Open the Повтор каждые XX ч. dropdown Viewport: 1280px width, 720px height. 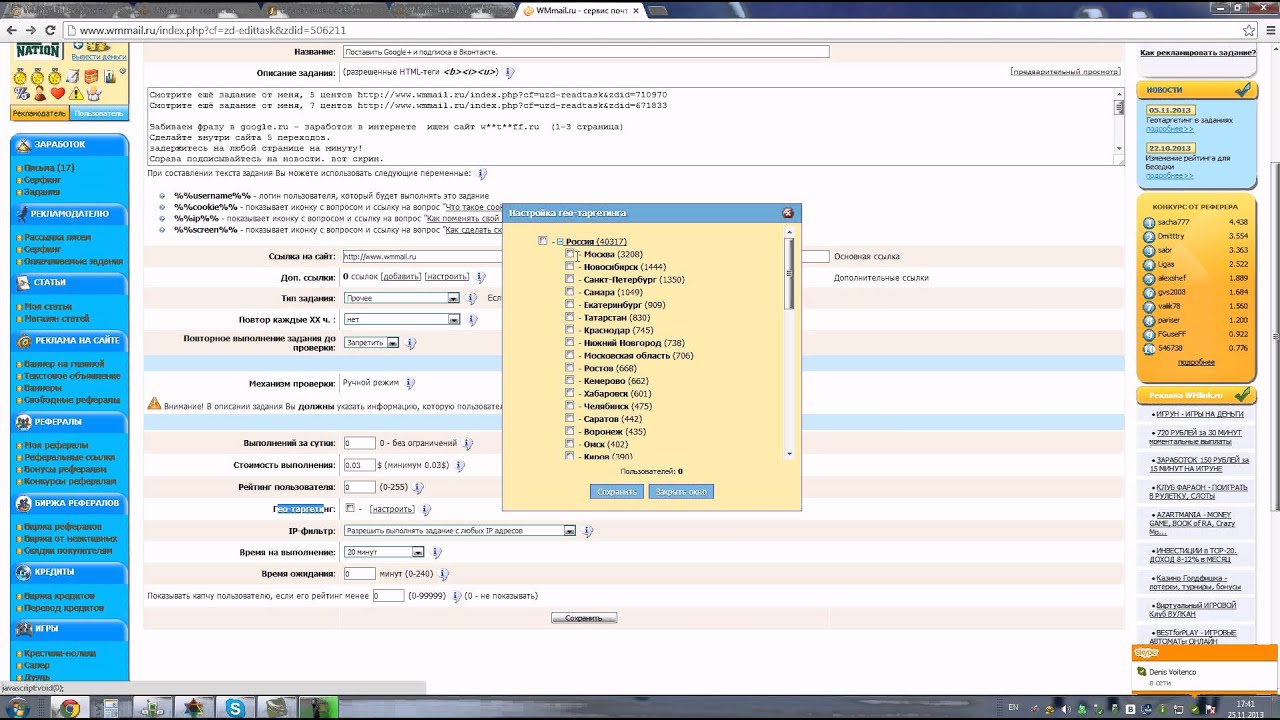[401, 320]
